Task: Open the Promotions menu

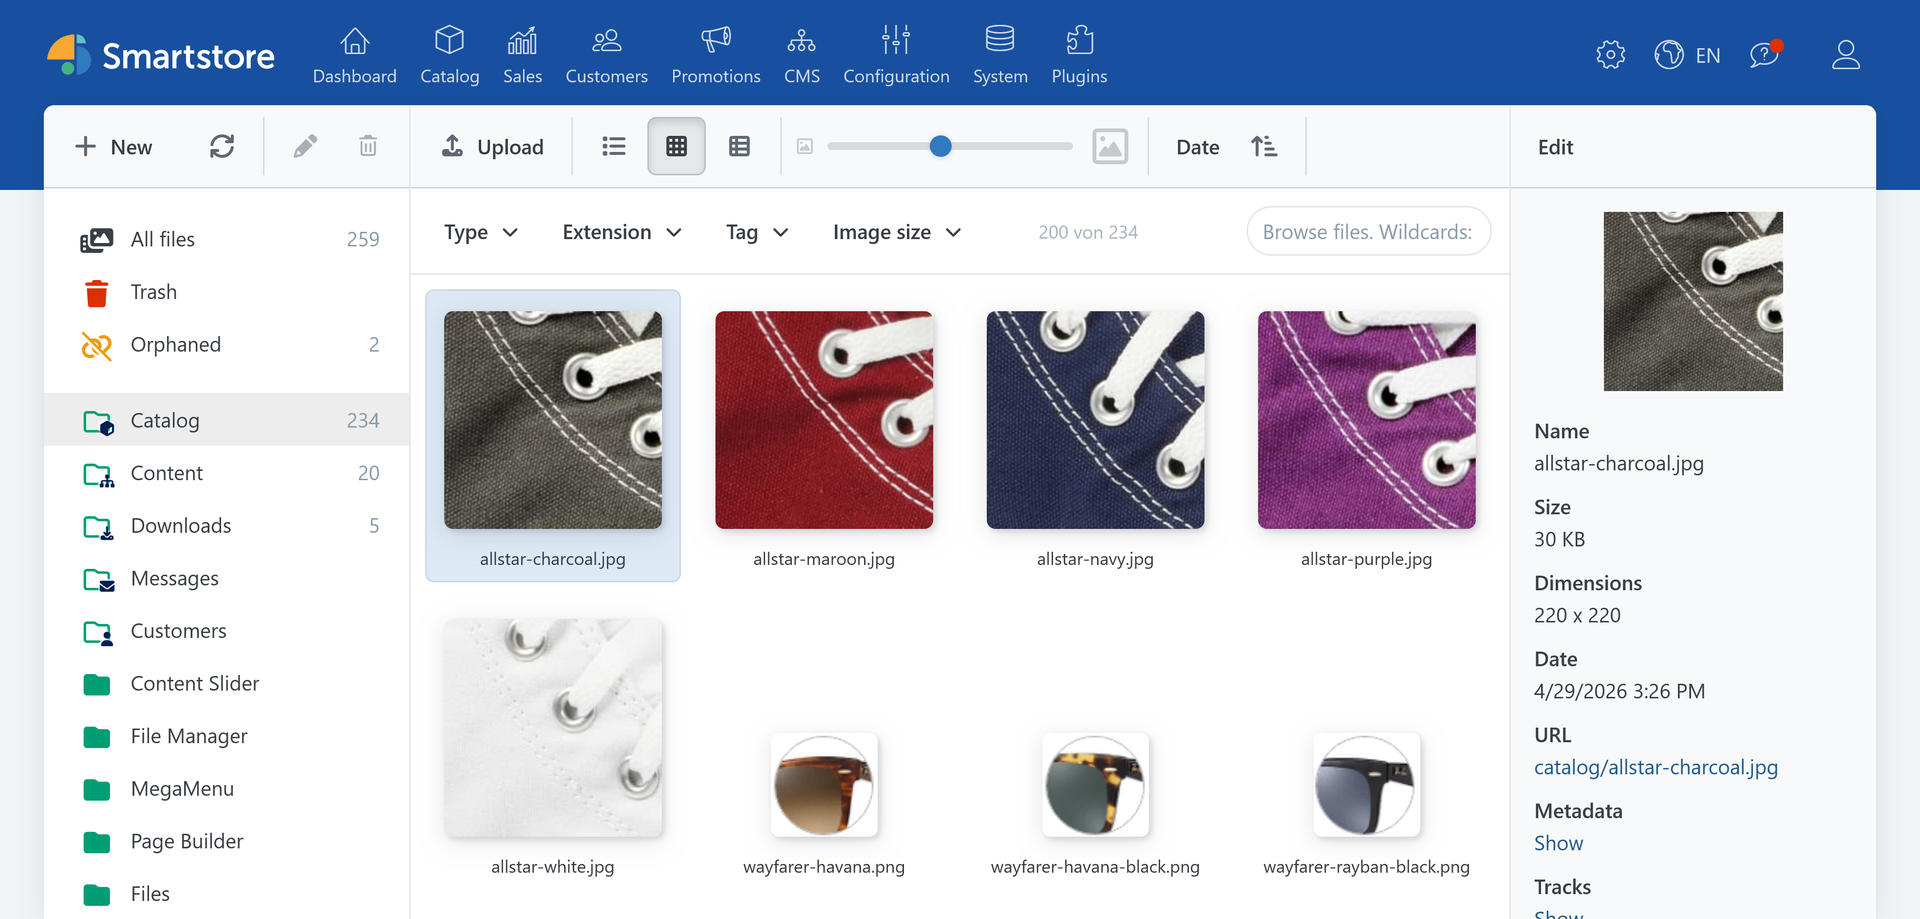Action: 715,55
